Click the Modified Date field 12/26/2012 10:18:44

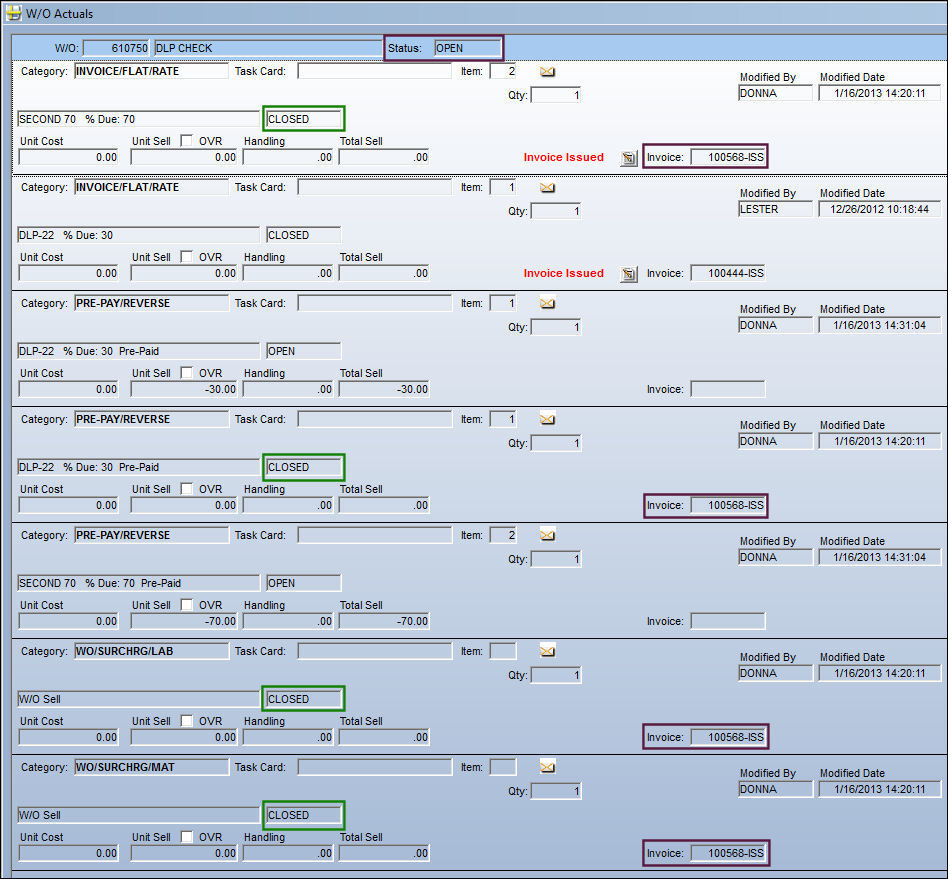pos(880,209)
